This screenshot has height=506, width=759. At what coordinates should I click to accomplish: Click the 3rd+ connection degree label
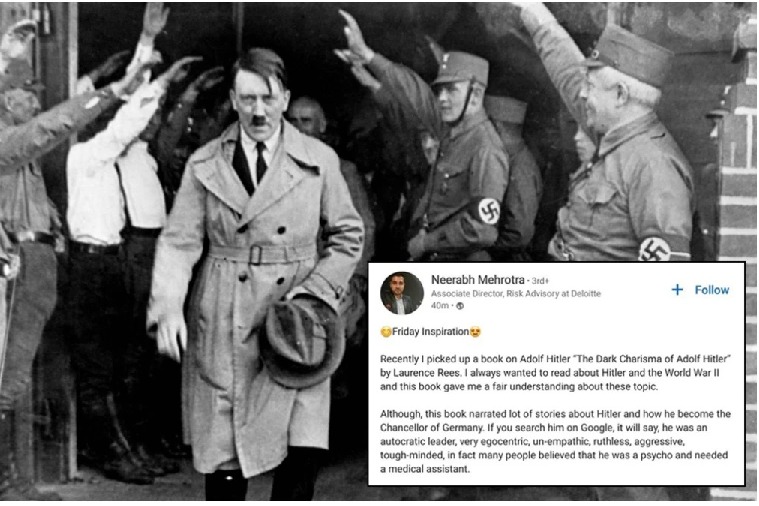(540, 281)
